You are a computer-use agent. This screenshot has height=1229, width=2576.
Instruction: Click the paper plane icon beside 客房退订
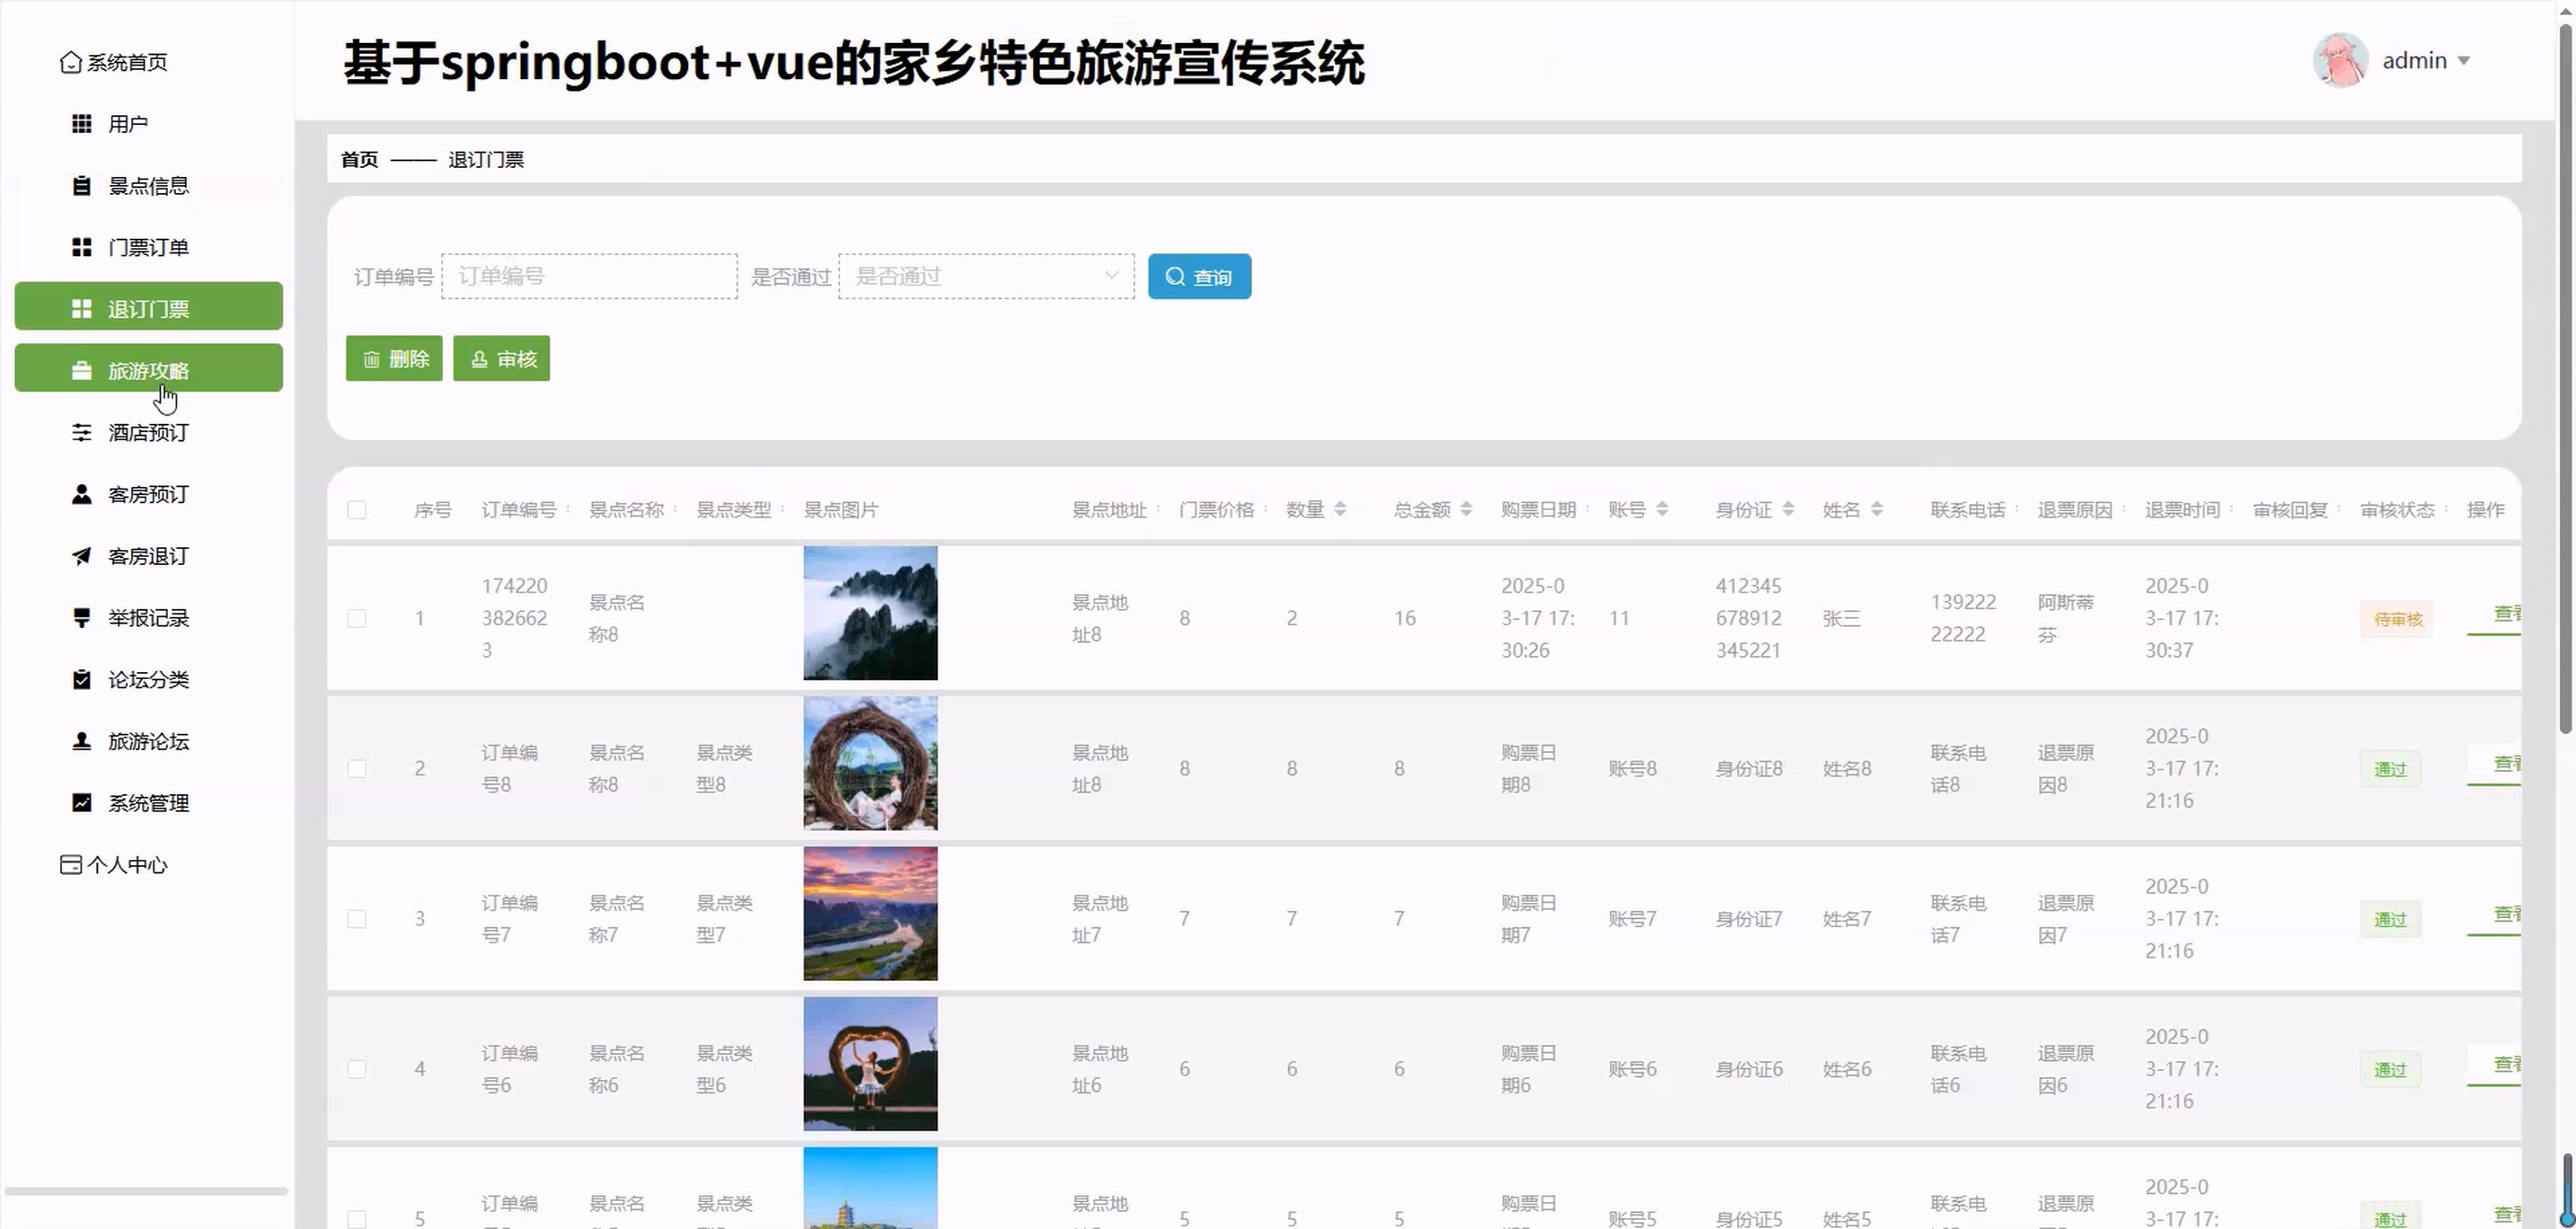click(82, 556)
